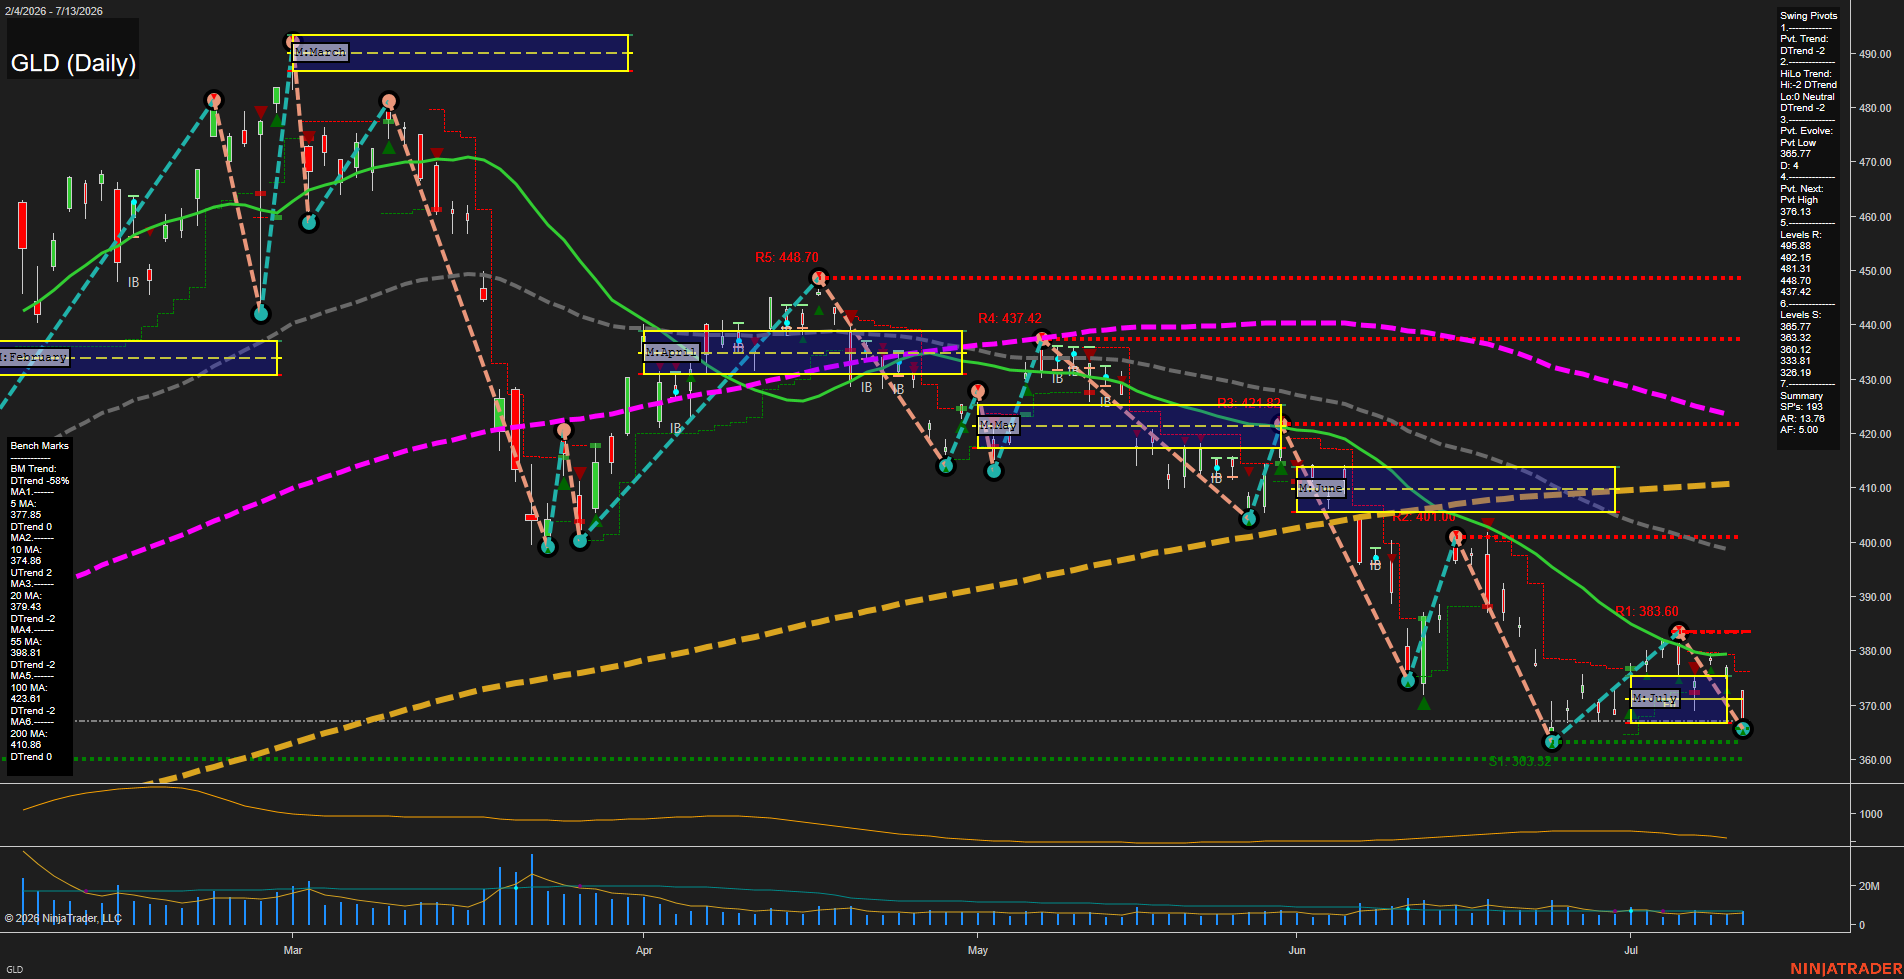Click the BM Trend: line
This screenshot has height=979, width=1904.
click(x=33, y=469)
